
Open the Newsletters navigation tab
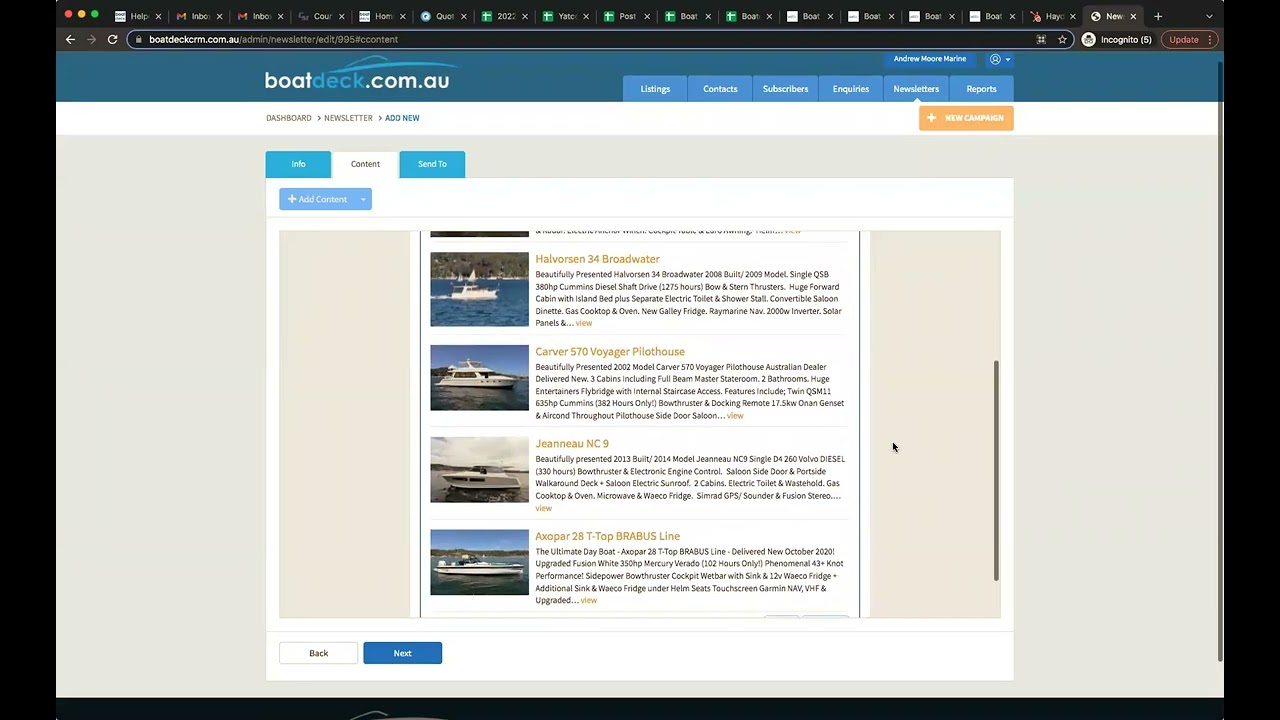(916, 89)
